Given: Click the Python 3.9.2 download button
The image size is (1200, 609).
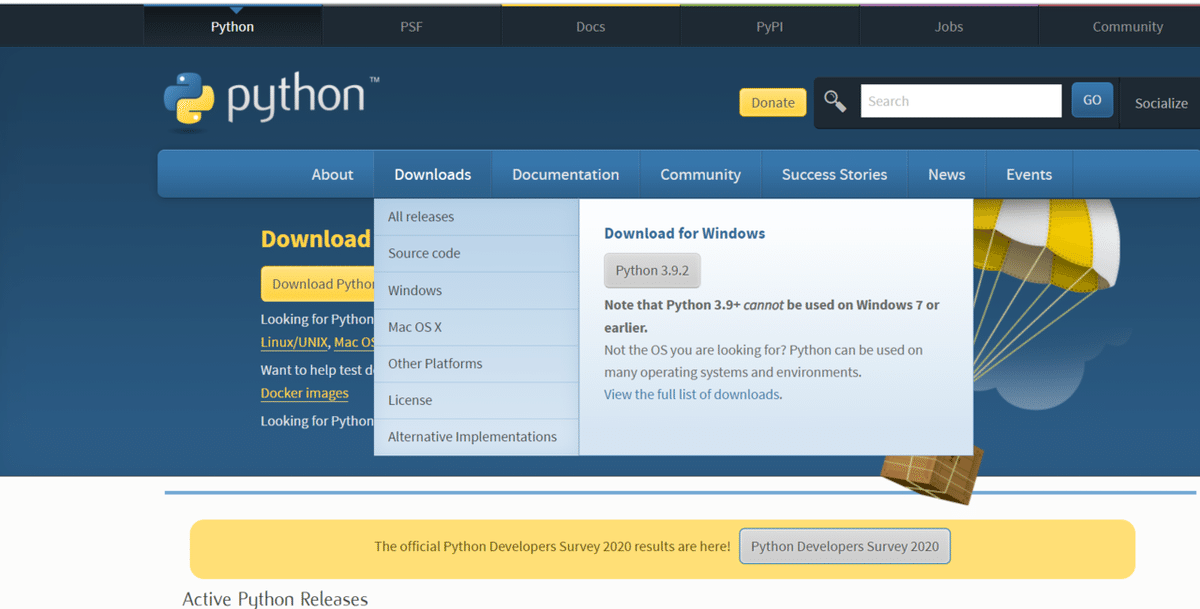Looking at the screenshot, I should (x=652, y=271).
